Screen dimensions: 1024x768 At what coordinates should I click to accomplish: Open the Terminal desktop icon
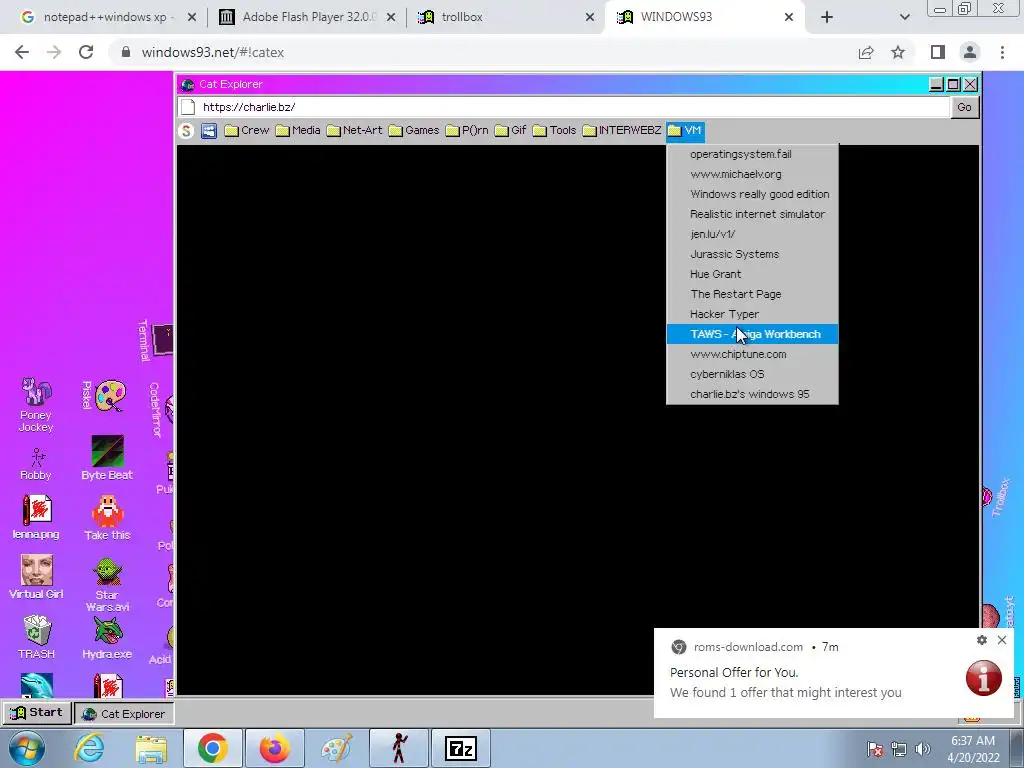[163, 340]
